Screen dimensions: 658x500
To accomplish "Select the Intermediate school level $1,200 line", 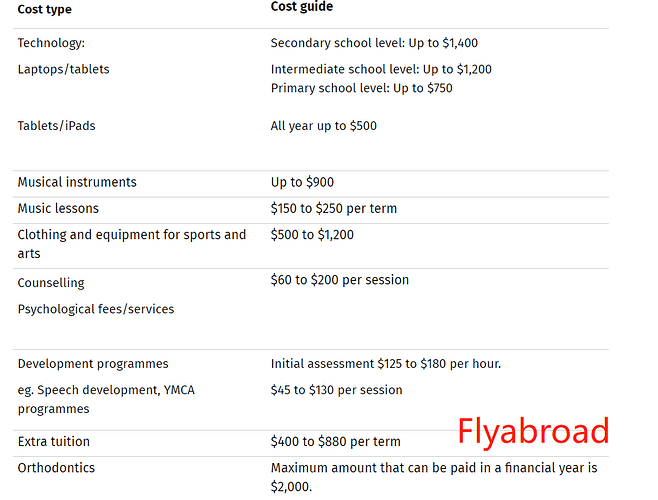I will [x=381, y=70].
